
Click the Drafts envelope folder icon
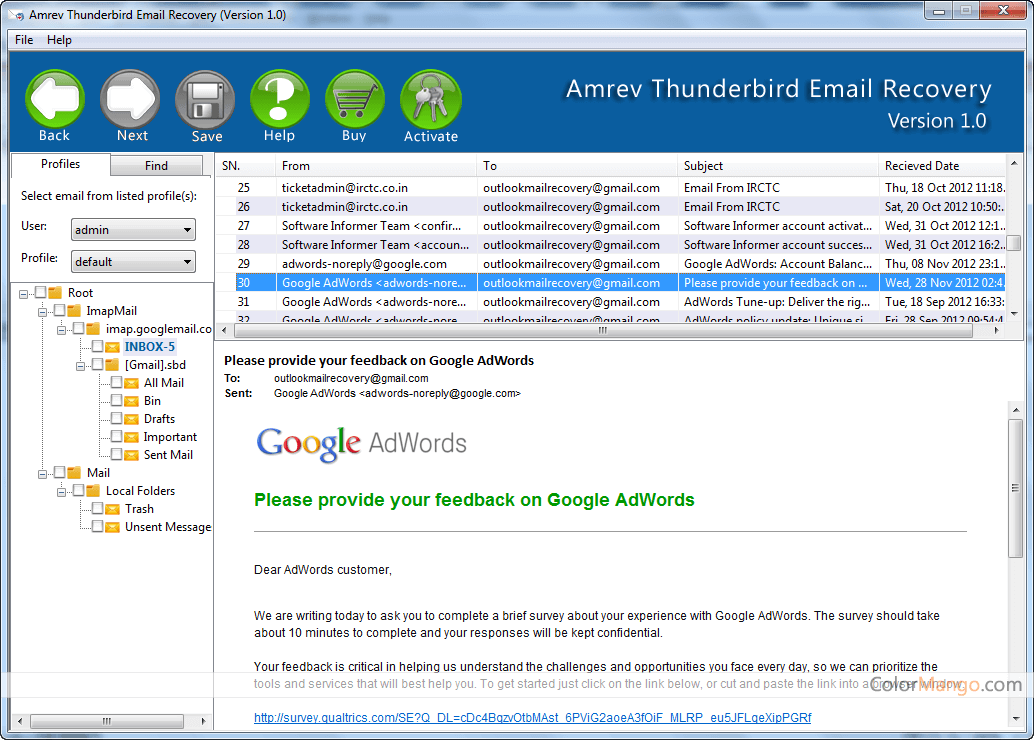coord(132,419)
